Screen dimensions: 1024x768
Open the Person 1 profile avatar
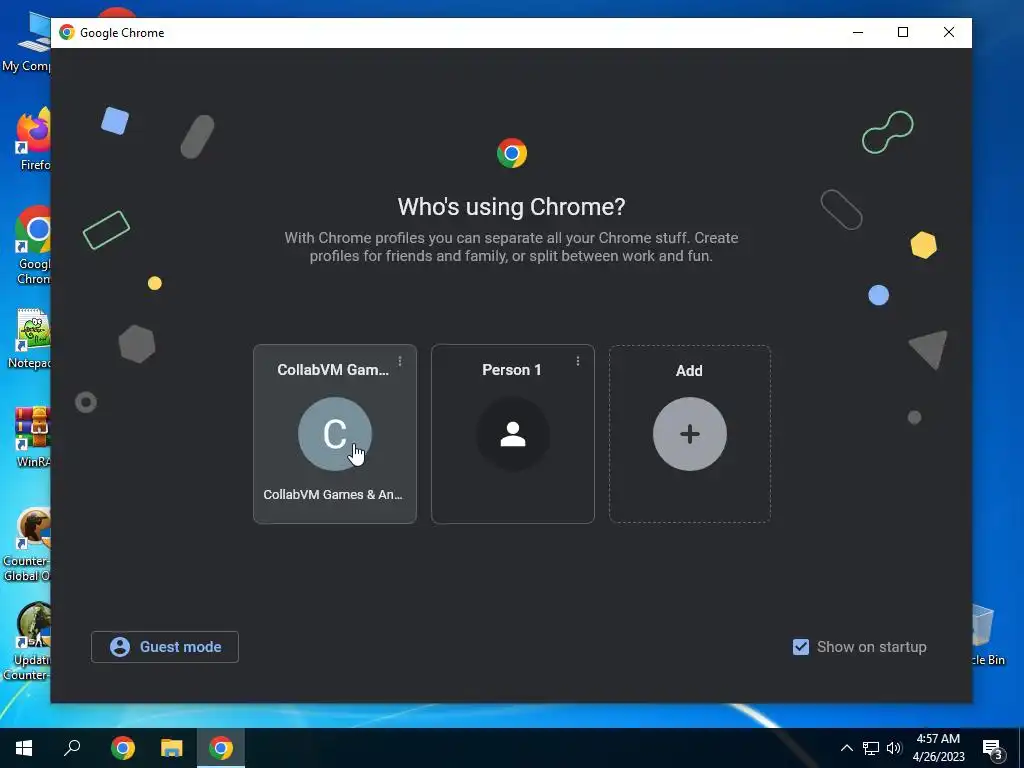coord(513,434)
